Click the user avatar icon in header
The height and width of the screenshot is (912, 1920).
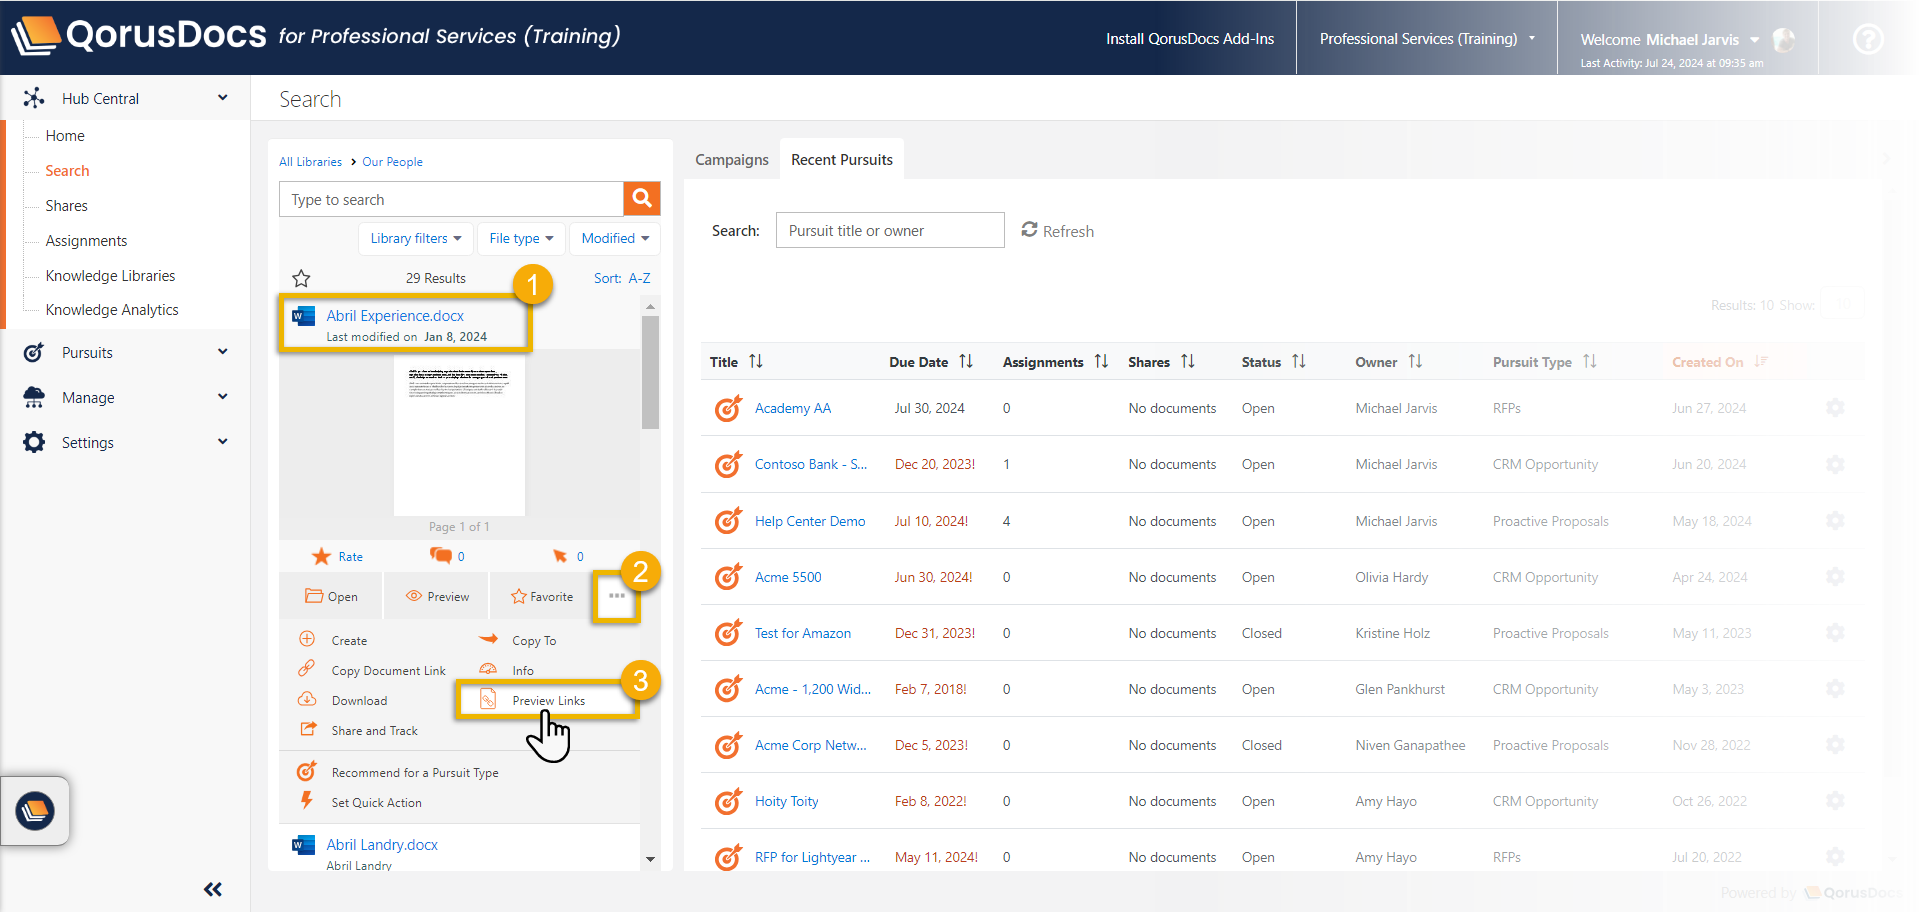click(x=1783, y=39)
